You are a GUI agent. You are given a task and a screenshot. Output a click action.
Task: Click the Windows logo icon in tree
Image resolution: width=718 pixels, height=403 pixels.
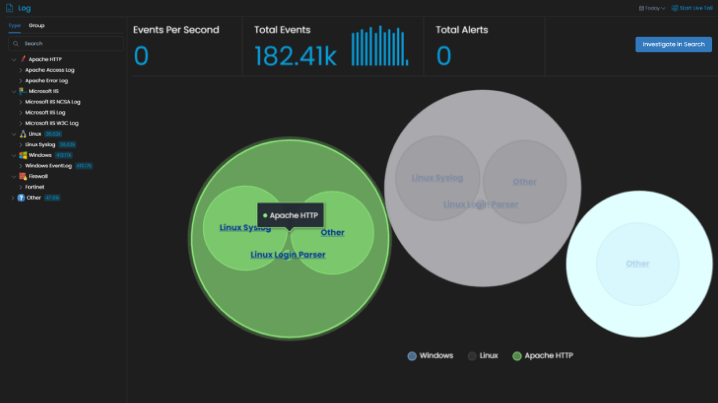pyautogui.click(x=21, y=155)
